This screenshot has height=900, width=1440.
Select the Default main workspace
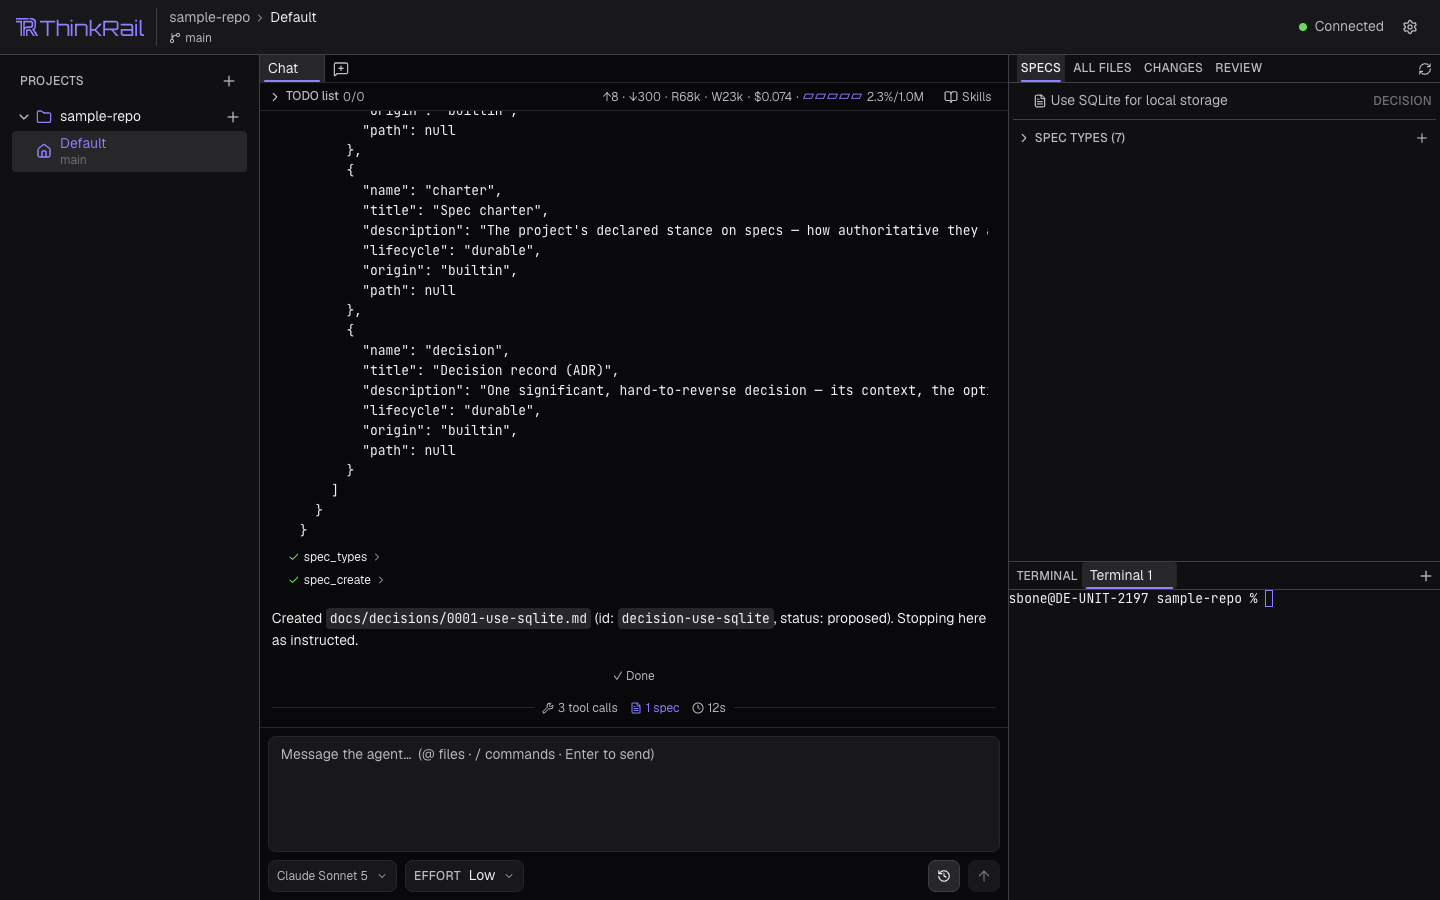(129, 151)
